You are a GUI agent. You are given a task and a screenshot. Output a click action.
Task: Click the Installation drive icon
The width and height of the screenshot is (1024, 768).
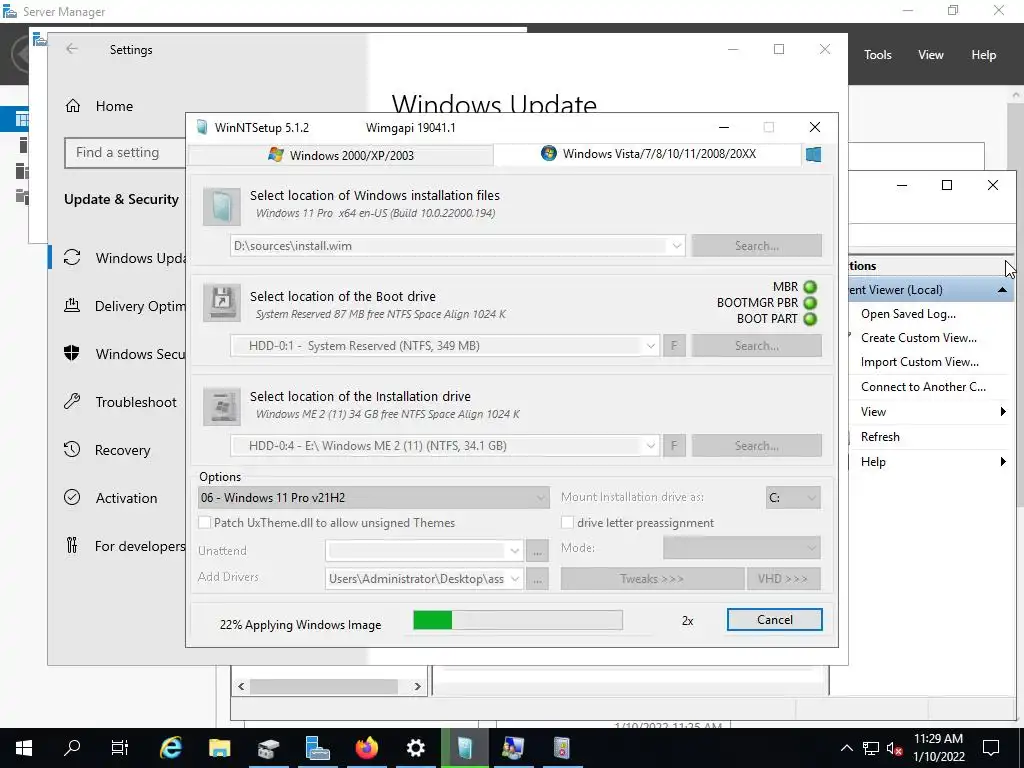click(221, 406)
